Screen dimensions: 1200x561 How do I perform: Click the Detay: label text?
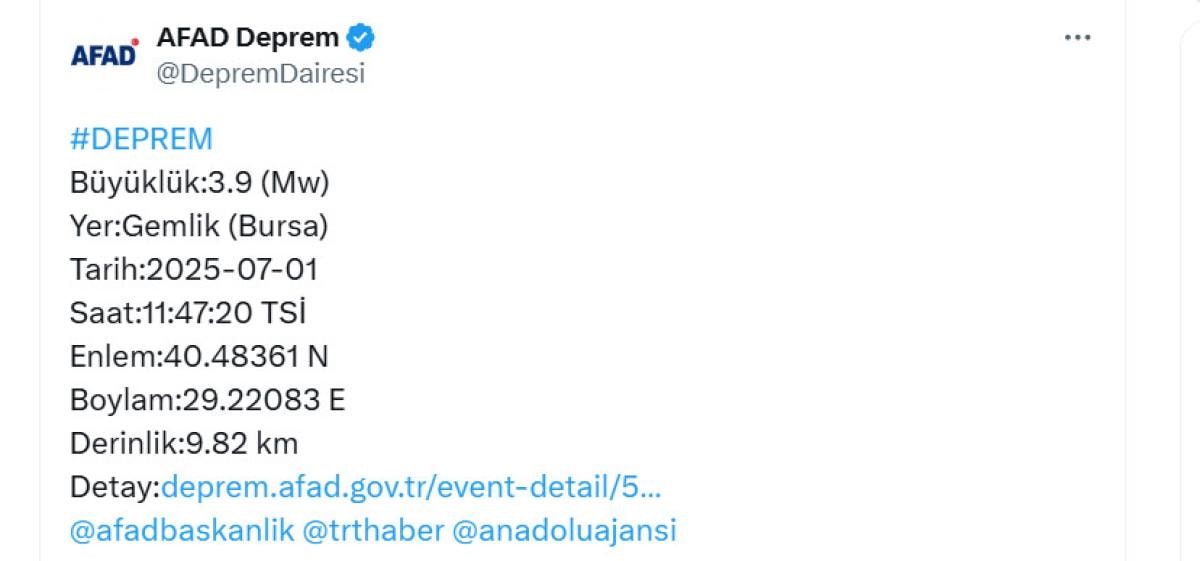pyautogui.click(x=114, y=487)
